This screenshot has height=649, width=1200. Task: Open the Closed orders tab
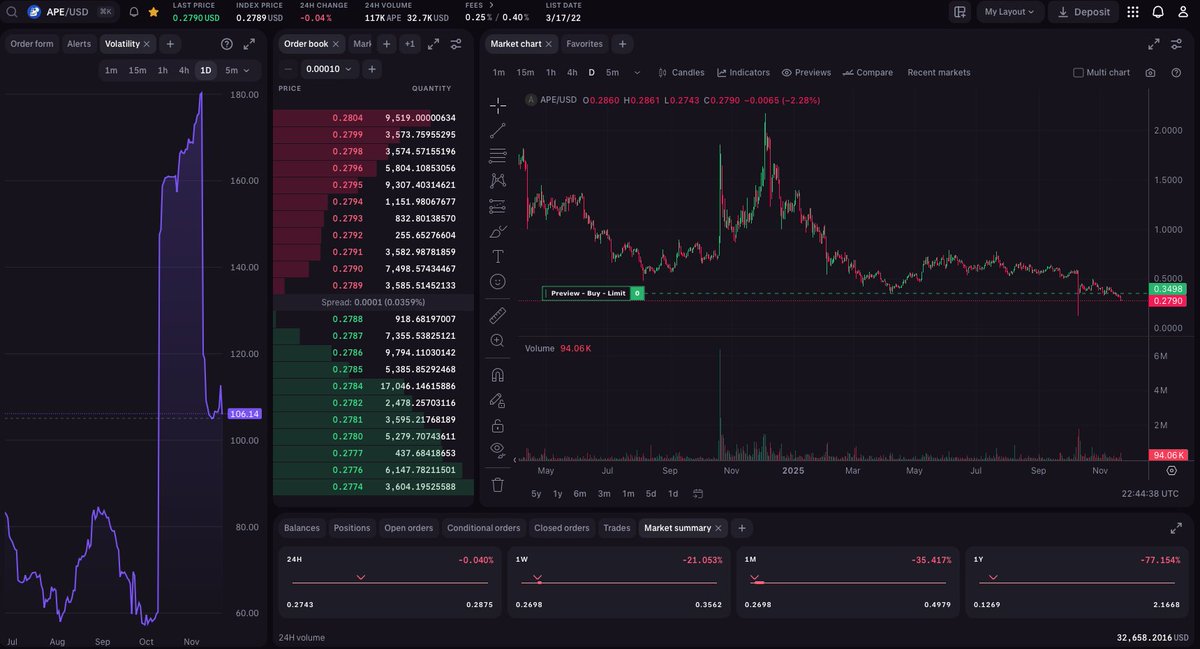click(562, 528)
